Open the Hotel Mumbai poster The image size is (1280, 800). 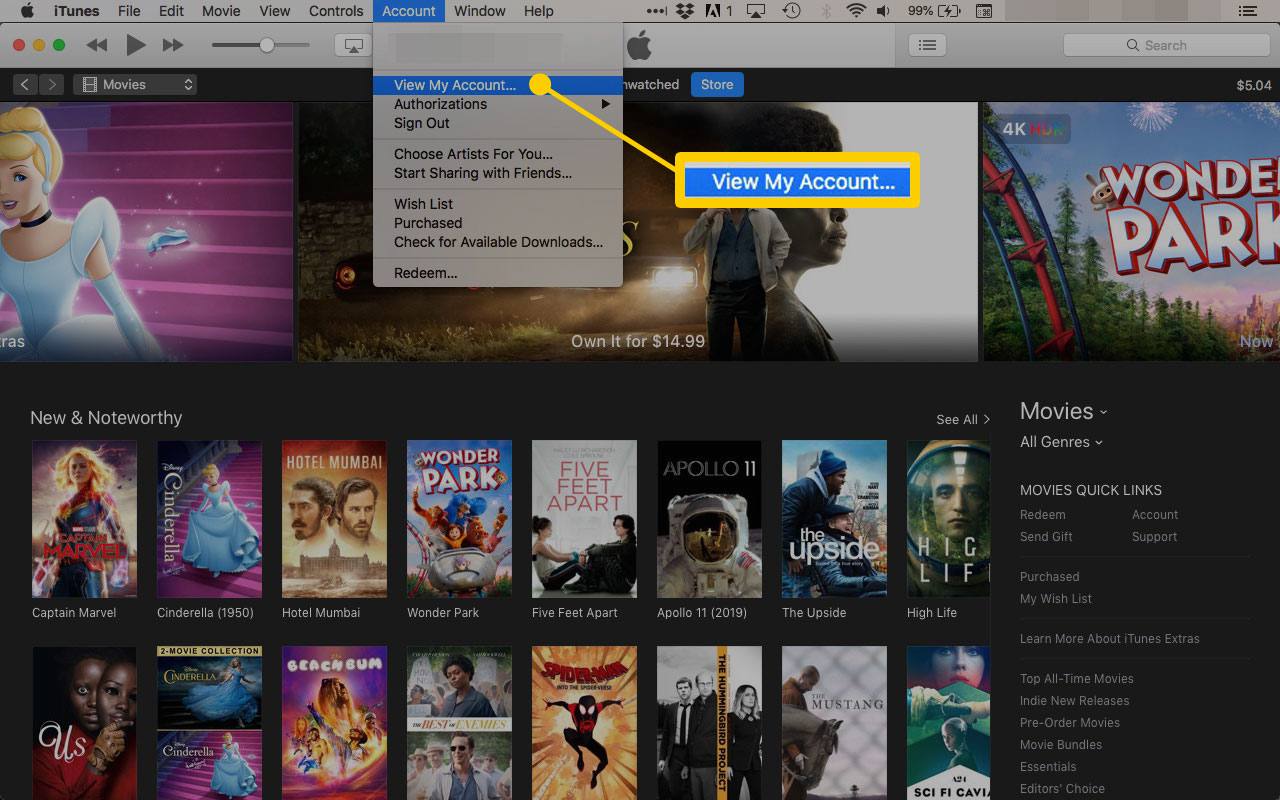(334, 519)
